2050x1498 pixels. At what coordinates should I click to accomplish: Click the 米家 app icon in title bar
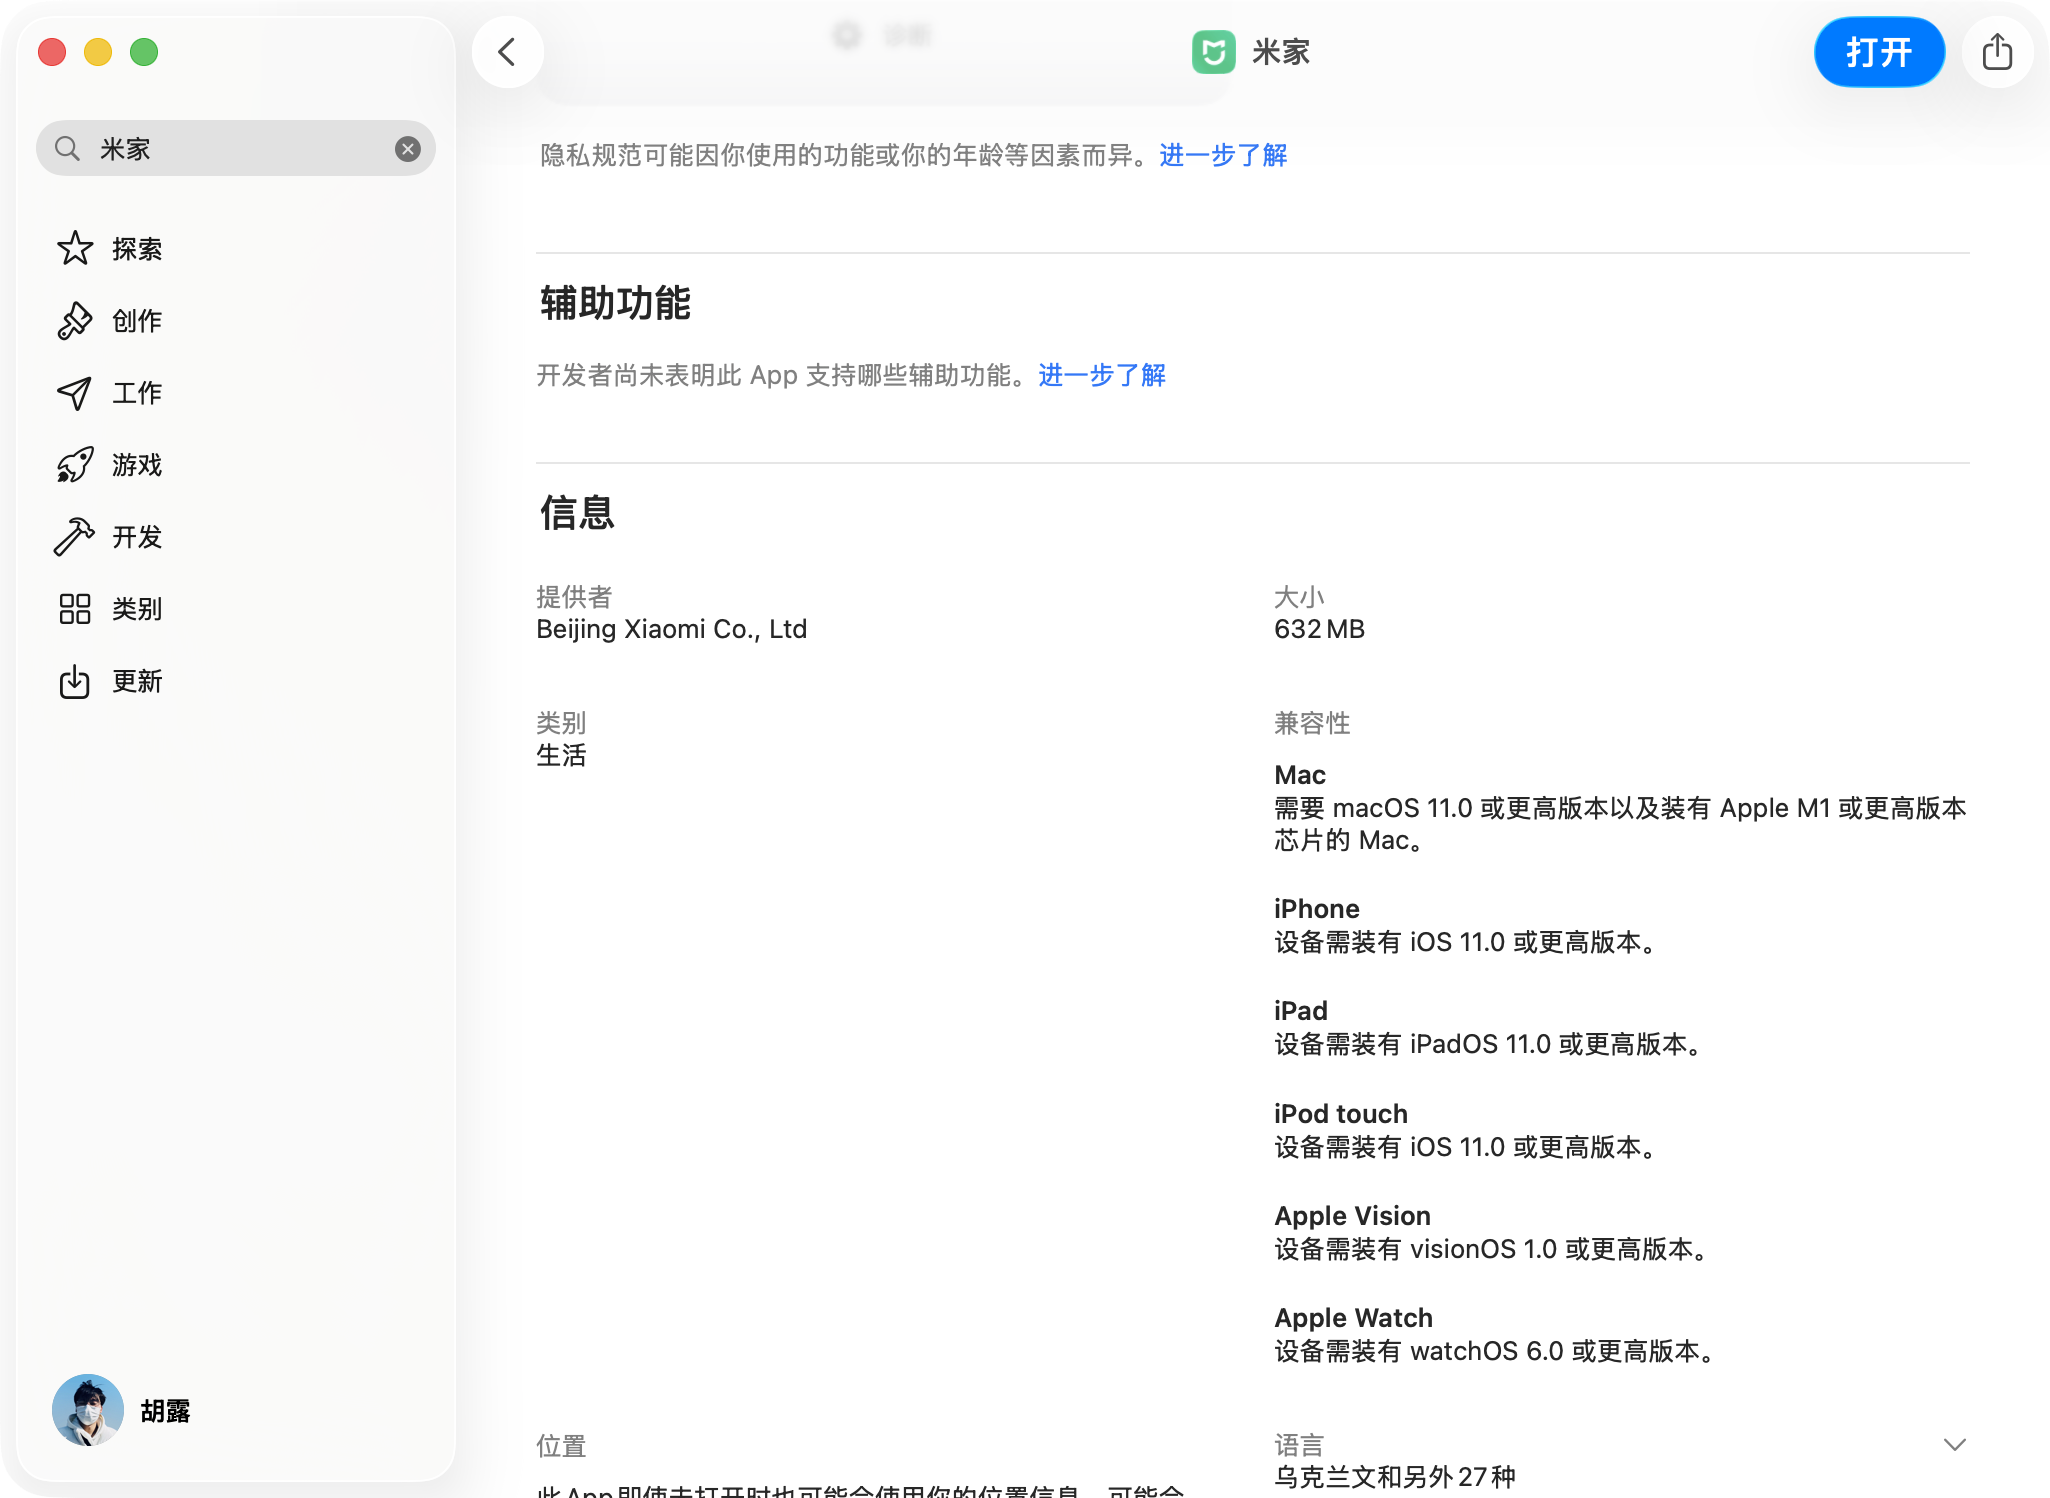click(1213, 52)
